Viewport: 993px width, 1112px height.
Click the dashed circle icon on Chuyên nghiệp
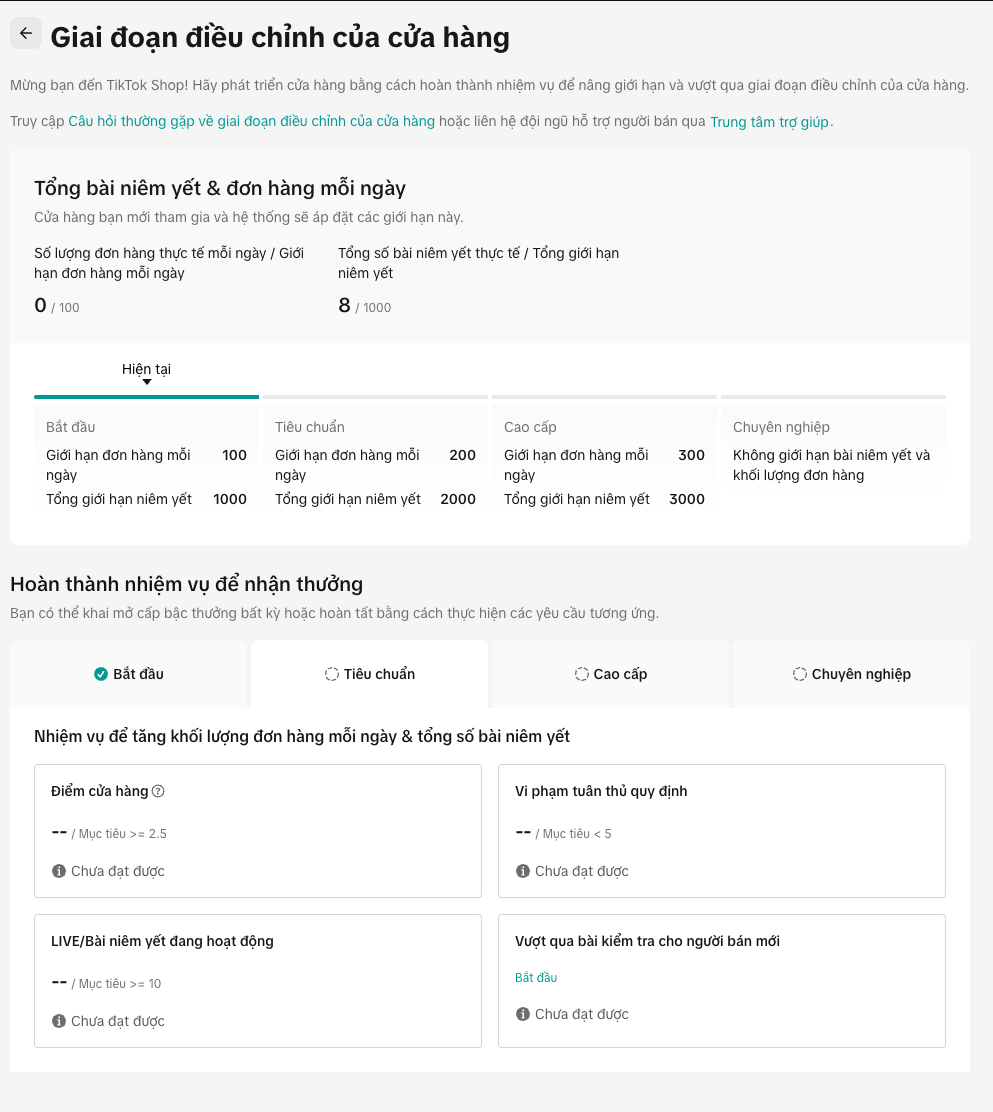pyautogui.click(x=800, y=674)
